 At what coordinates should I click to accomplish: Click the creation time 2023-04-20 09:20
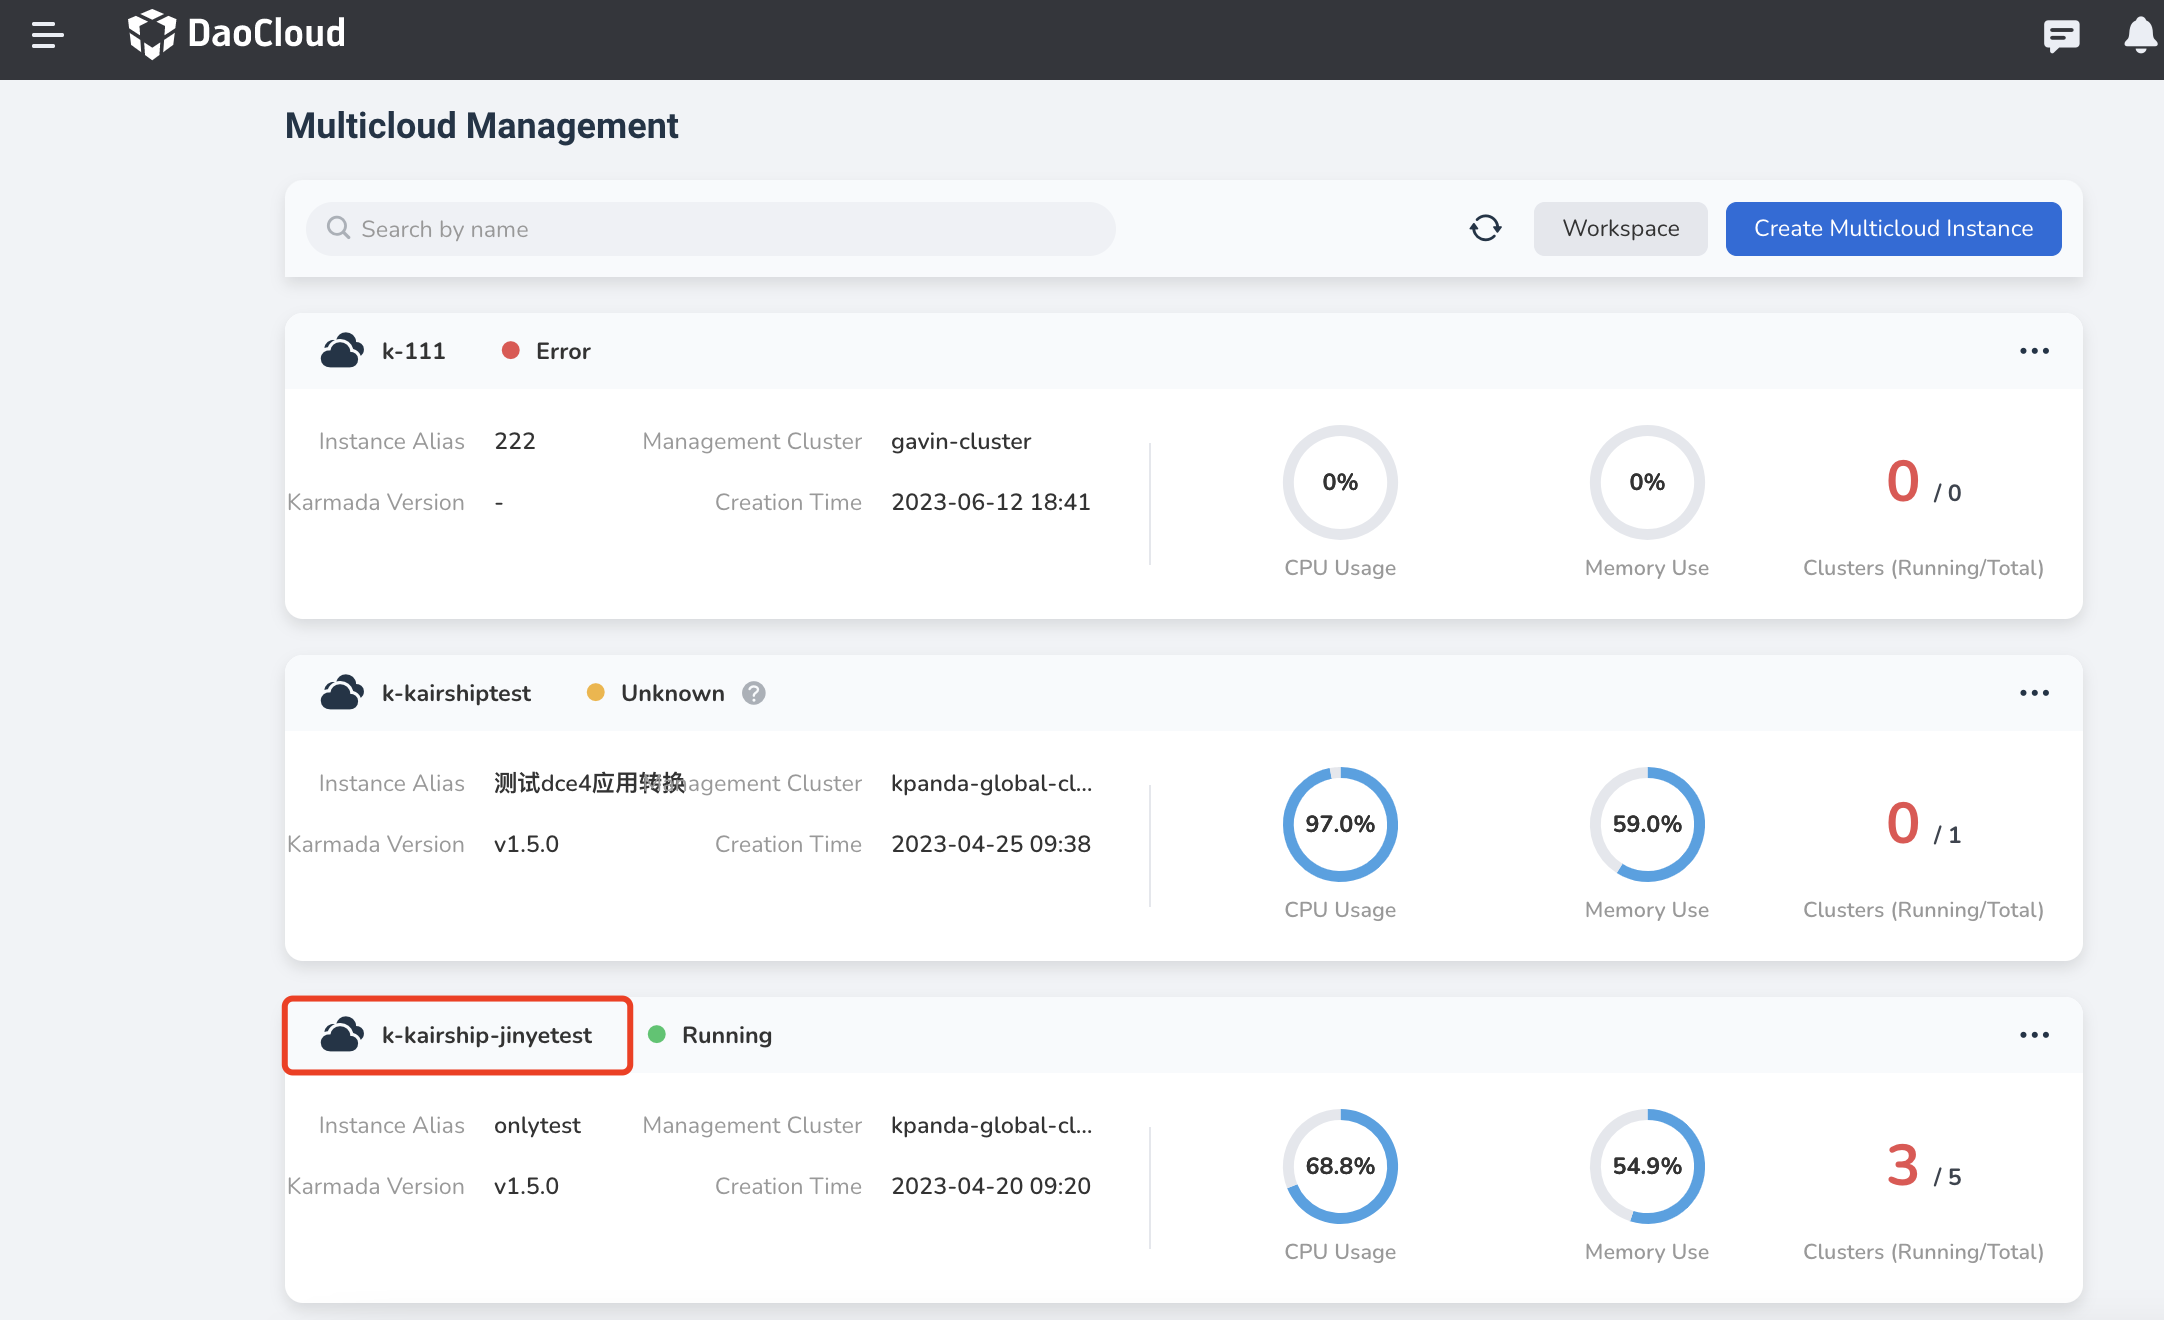click(991, 1186)
